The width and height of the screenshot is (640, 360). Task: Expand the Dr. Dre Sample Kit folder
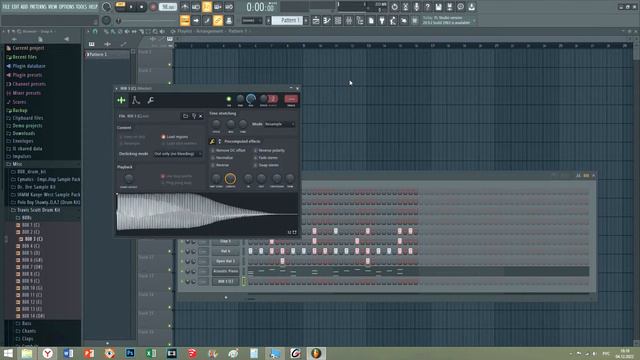point(33,187)
